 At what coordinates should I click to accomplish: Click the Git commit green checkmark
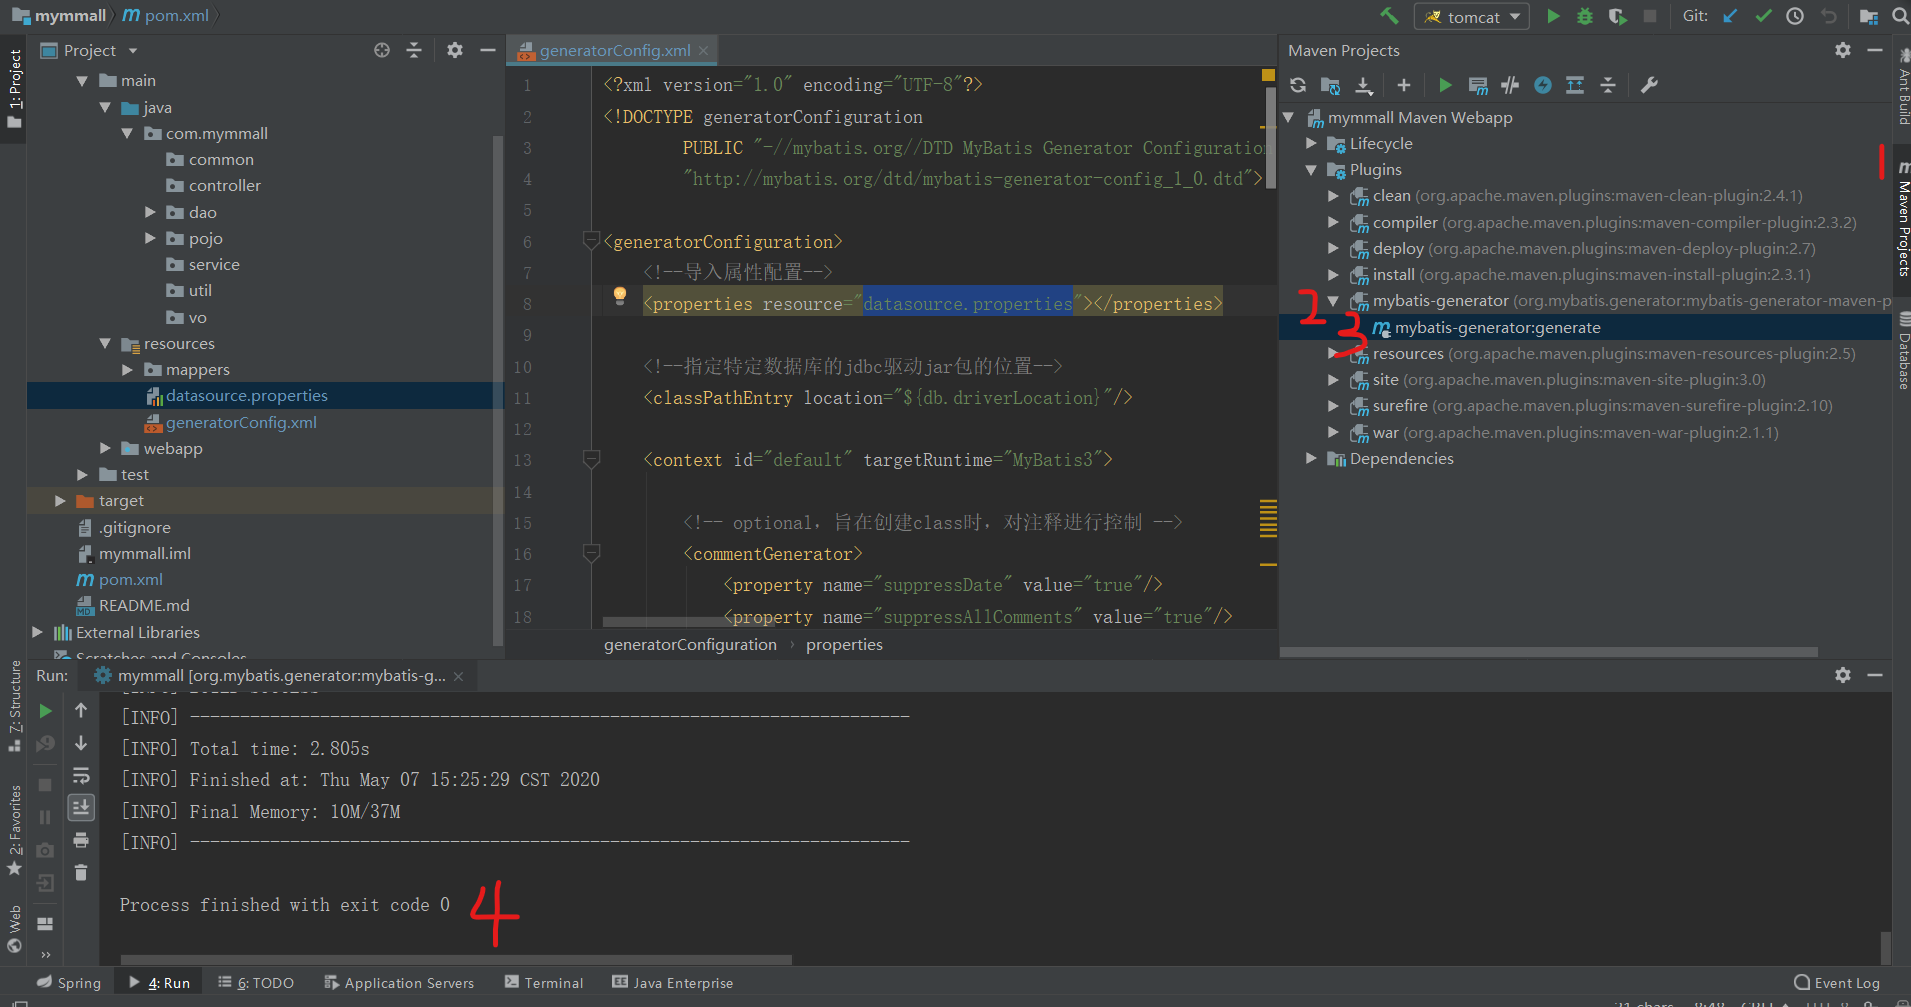click(x=1763, y=16)
